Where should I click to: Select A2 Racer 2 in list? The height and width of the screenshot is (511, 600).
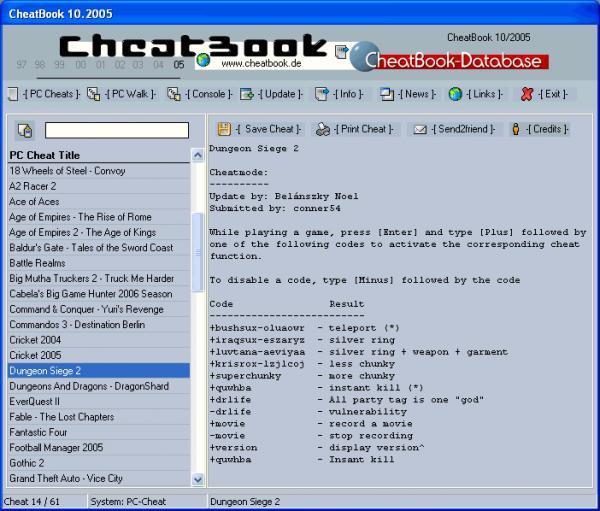99,186
